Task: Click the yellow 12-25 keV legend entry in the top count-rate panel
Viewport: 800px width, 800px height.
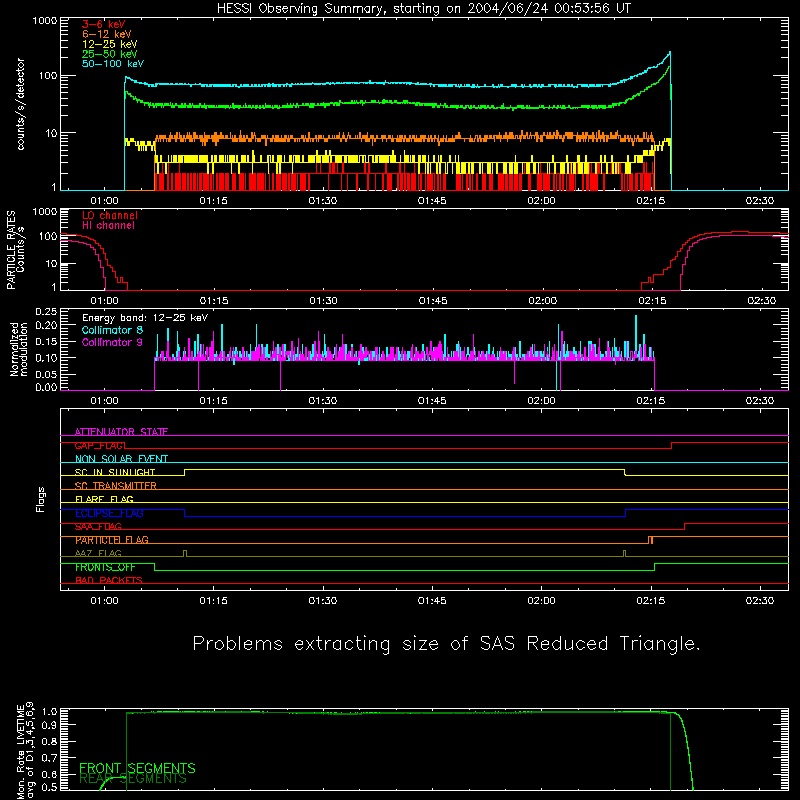Action: pyautogui.click(x=110, y=44)
